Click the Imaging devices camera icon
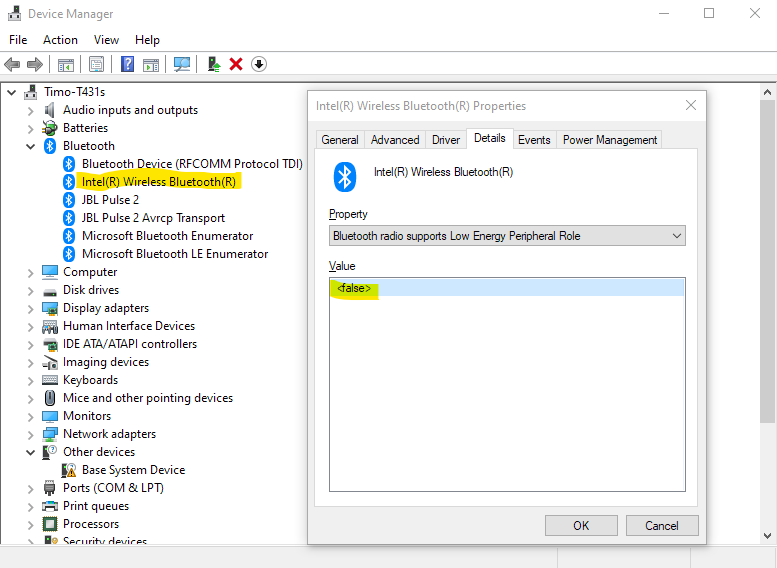Image resolution: width=777 pixels, height=568 pixels. click(50, 362)
